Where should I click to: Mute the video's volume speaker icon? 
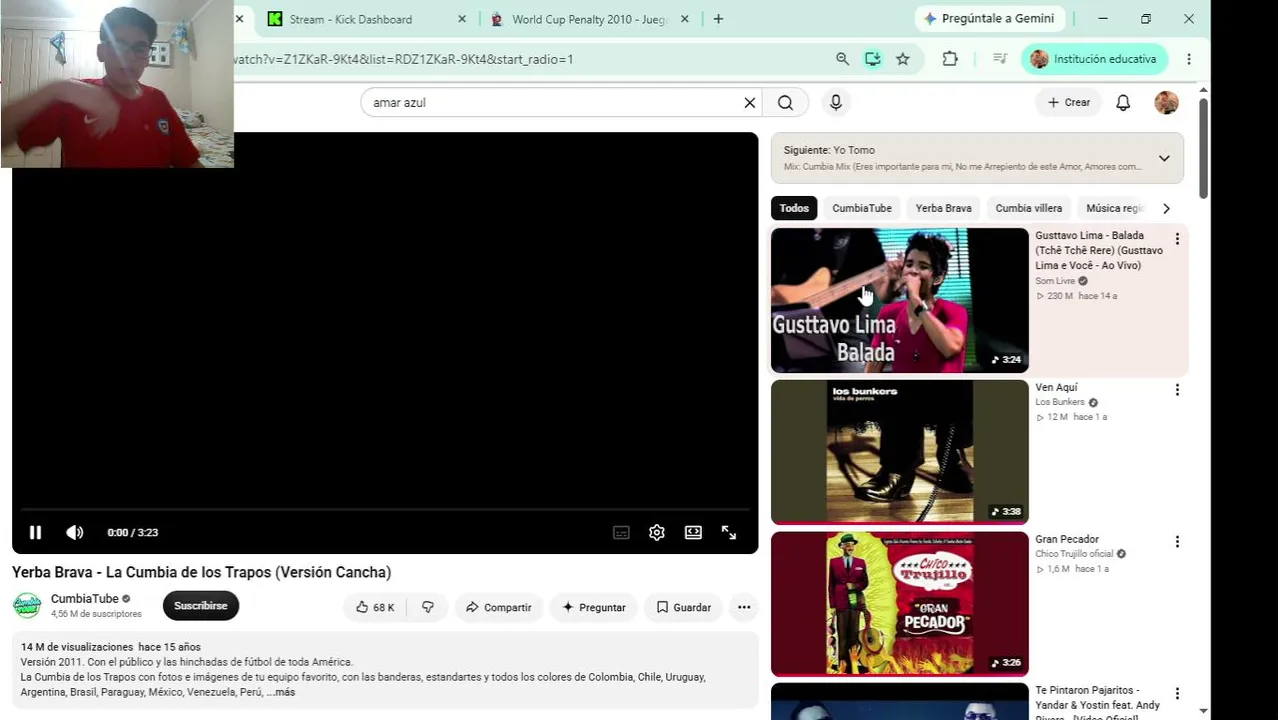pyautogui.click(x=75, y=533)
